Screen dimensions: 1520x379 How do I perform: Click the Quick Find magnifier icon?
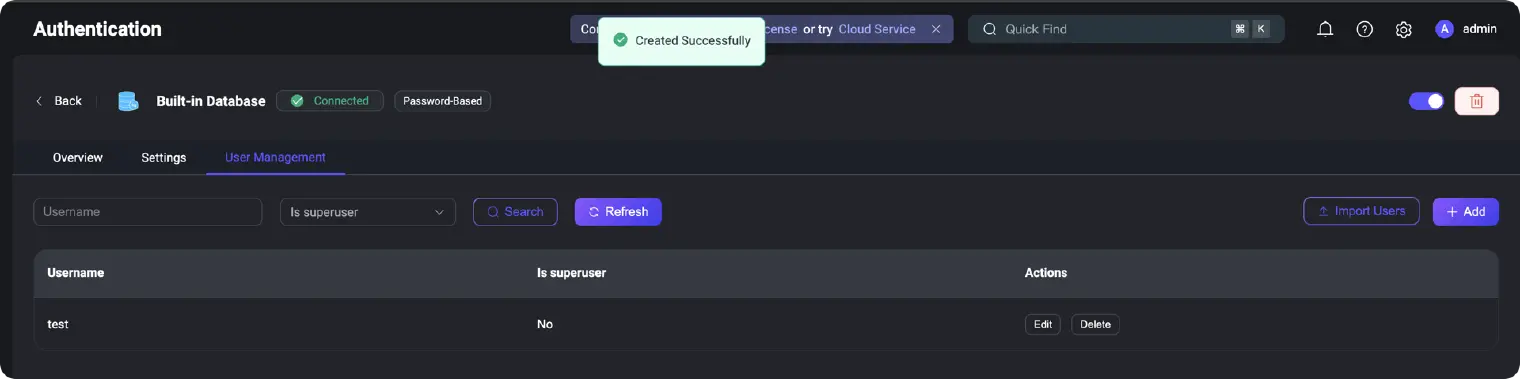[990, 29]
